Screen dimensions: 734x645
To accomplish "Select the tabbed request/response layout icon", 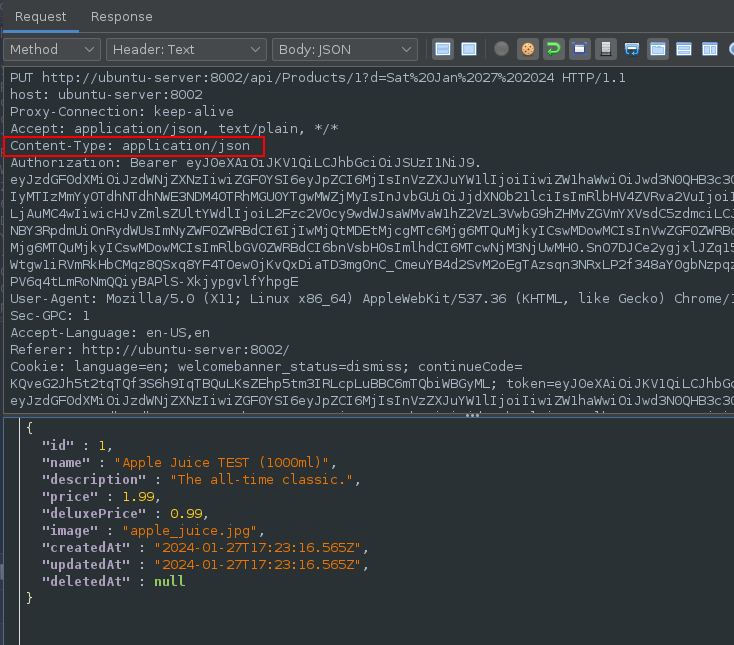I will [658, 49].
